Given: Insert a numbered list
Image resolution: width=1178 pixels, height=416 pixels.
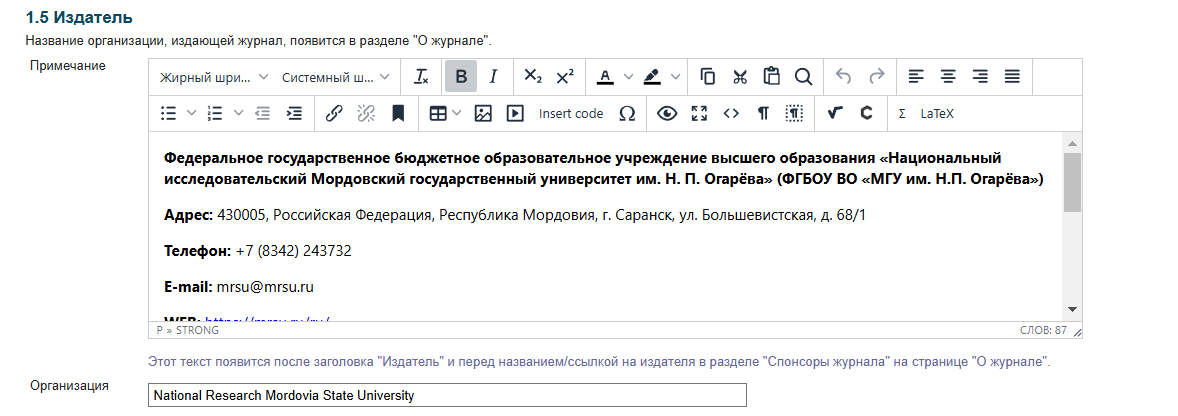Looking at the screenshot, I should [216, 113].
